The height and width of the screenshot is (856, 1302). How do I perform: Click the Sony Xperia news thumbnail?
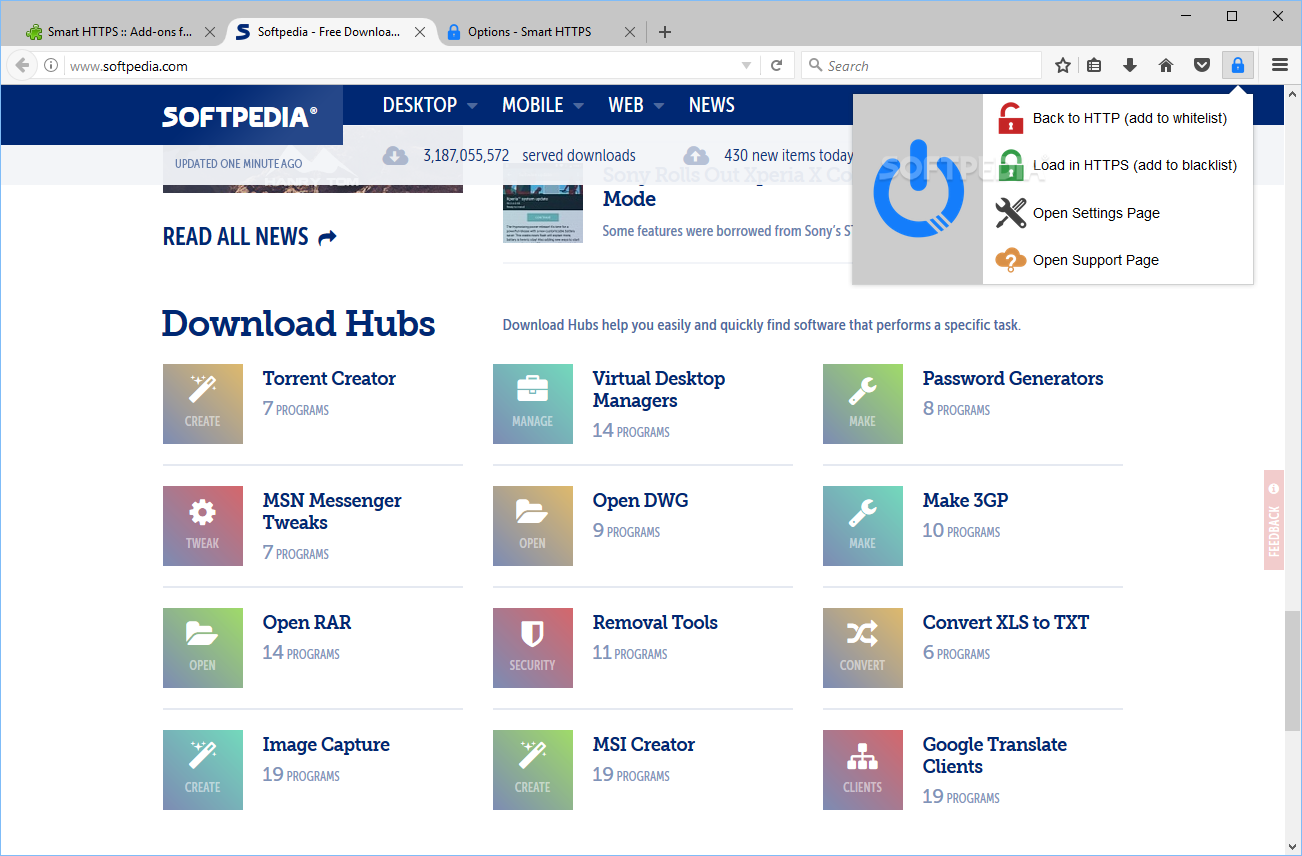pyautogui.click(x=543, y=204)
